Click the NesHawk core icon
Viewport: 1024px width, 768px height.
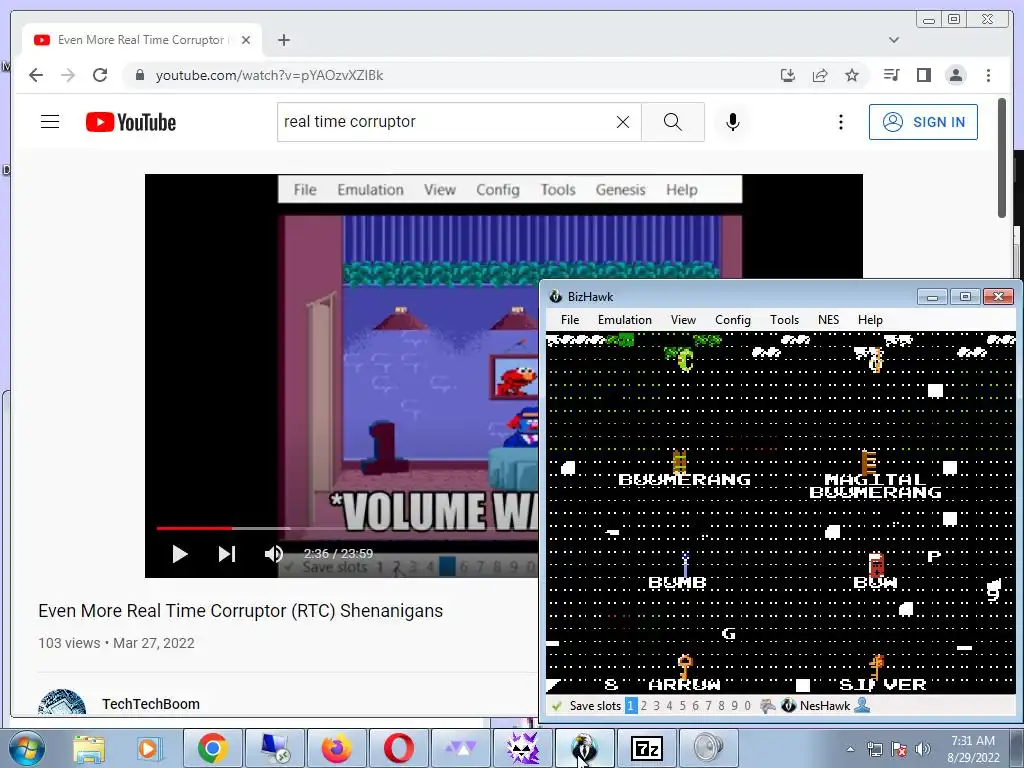coord(788,706)
